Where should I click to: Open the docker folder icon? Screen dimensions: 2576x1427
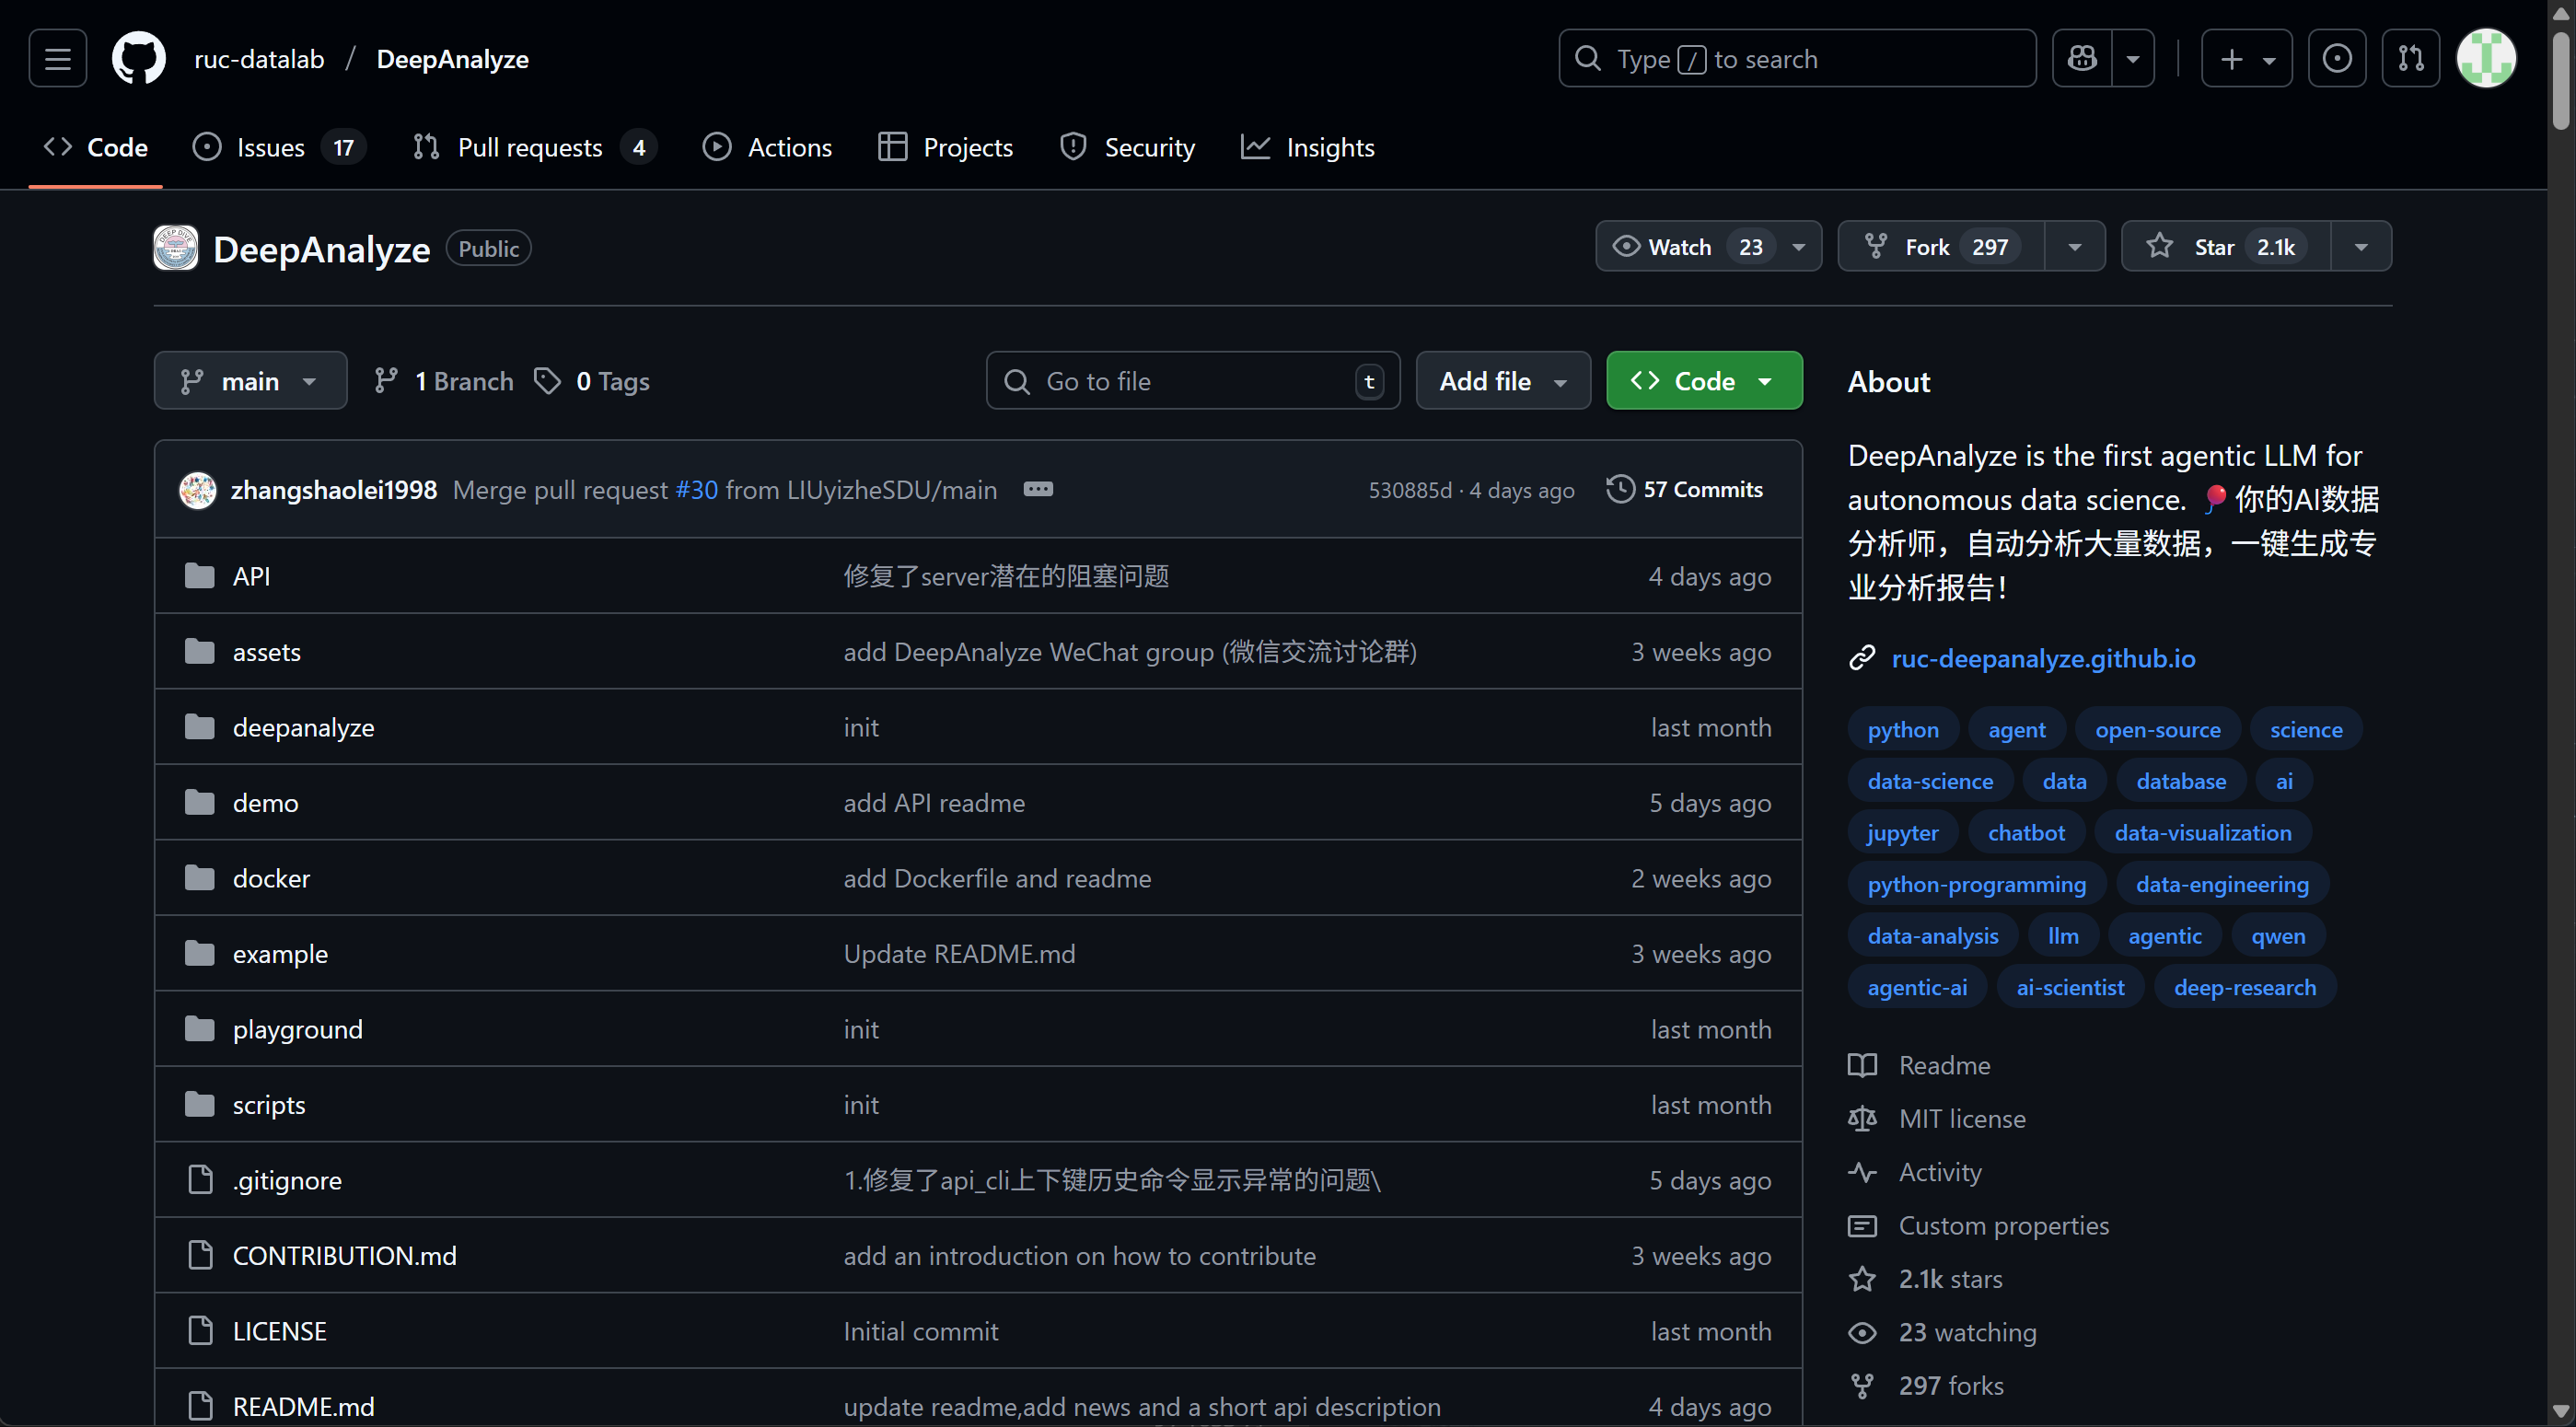click(x=200, y=878)
